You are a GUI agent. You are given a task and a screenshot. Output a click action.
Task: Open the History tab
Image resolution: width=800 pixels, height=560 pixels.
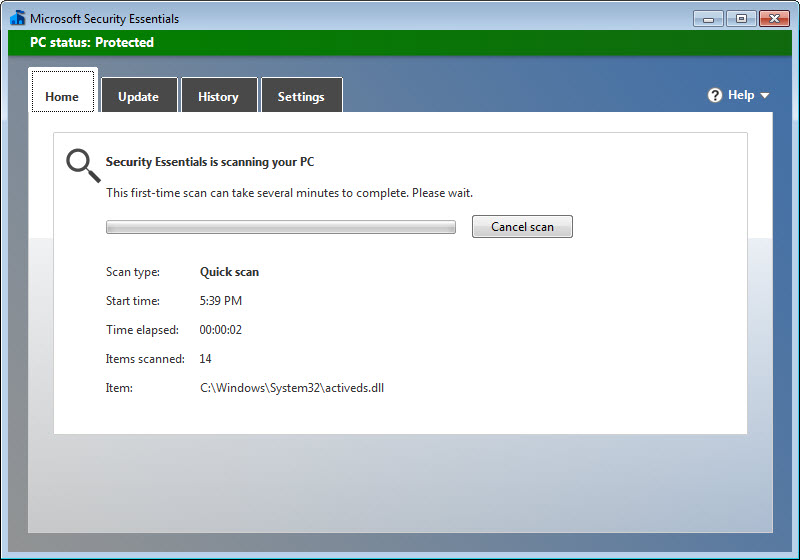click(219, 95)
